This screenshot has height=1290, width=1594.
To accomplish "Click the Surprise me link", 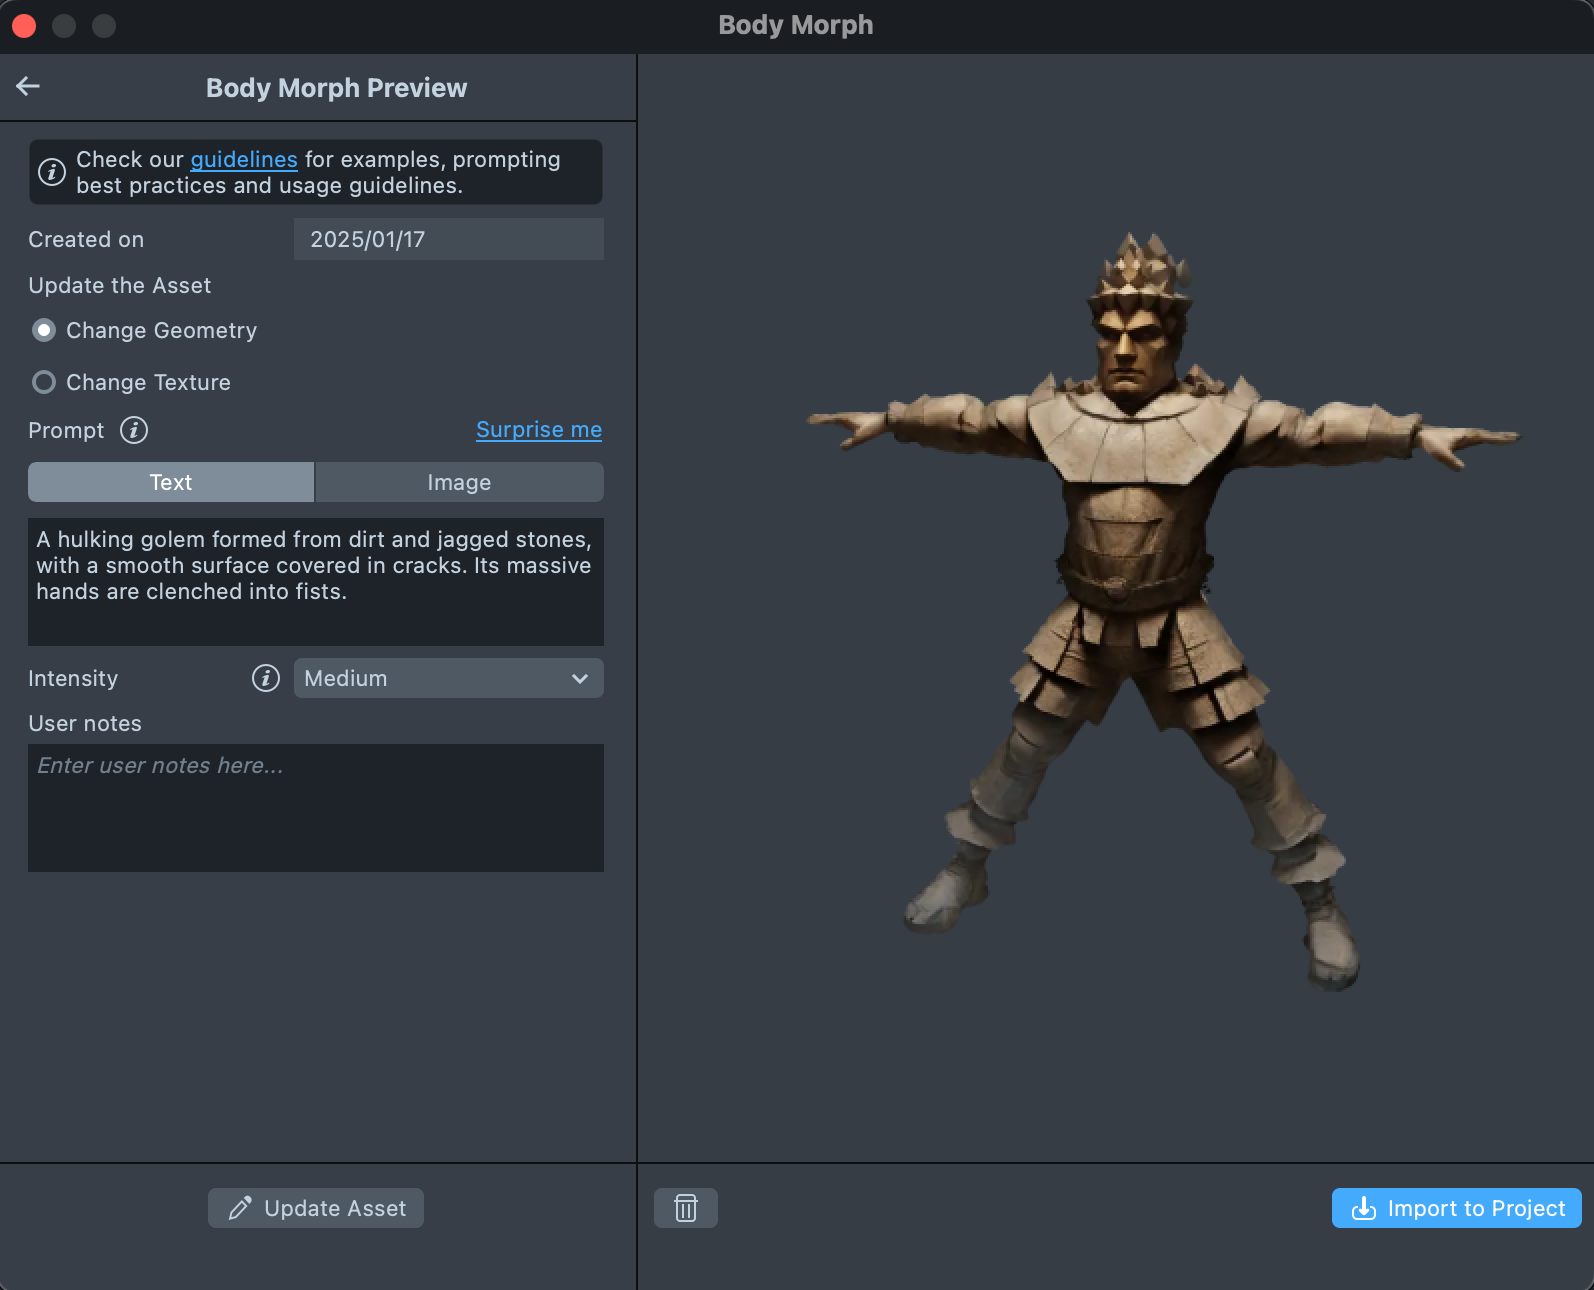I will [538, 430].
